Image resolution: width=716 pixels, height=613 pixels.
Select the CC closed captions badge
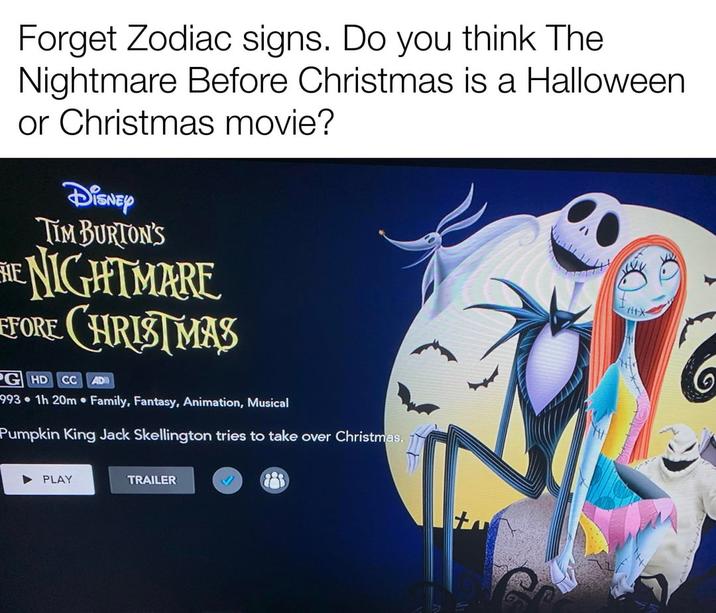click(70, 380)
